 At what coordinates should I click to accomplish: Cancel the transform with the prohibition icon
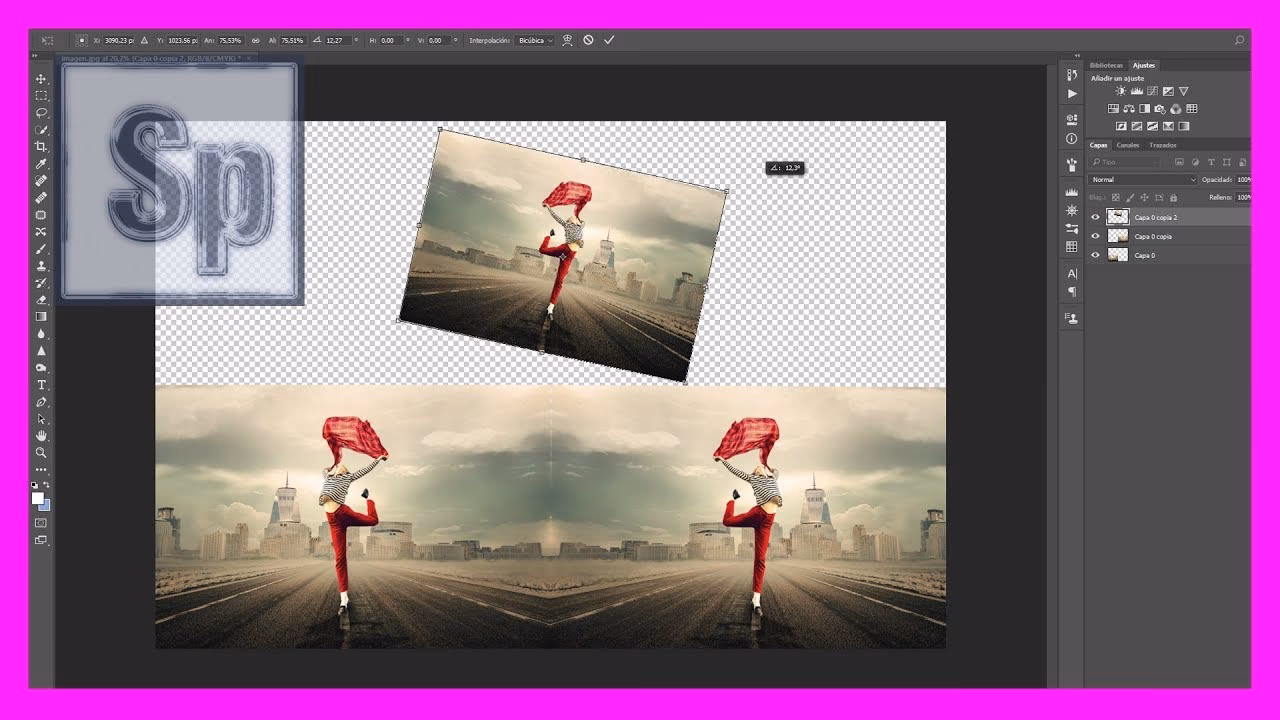click(x=589, y=40)
